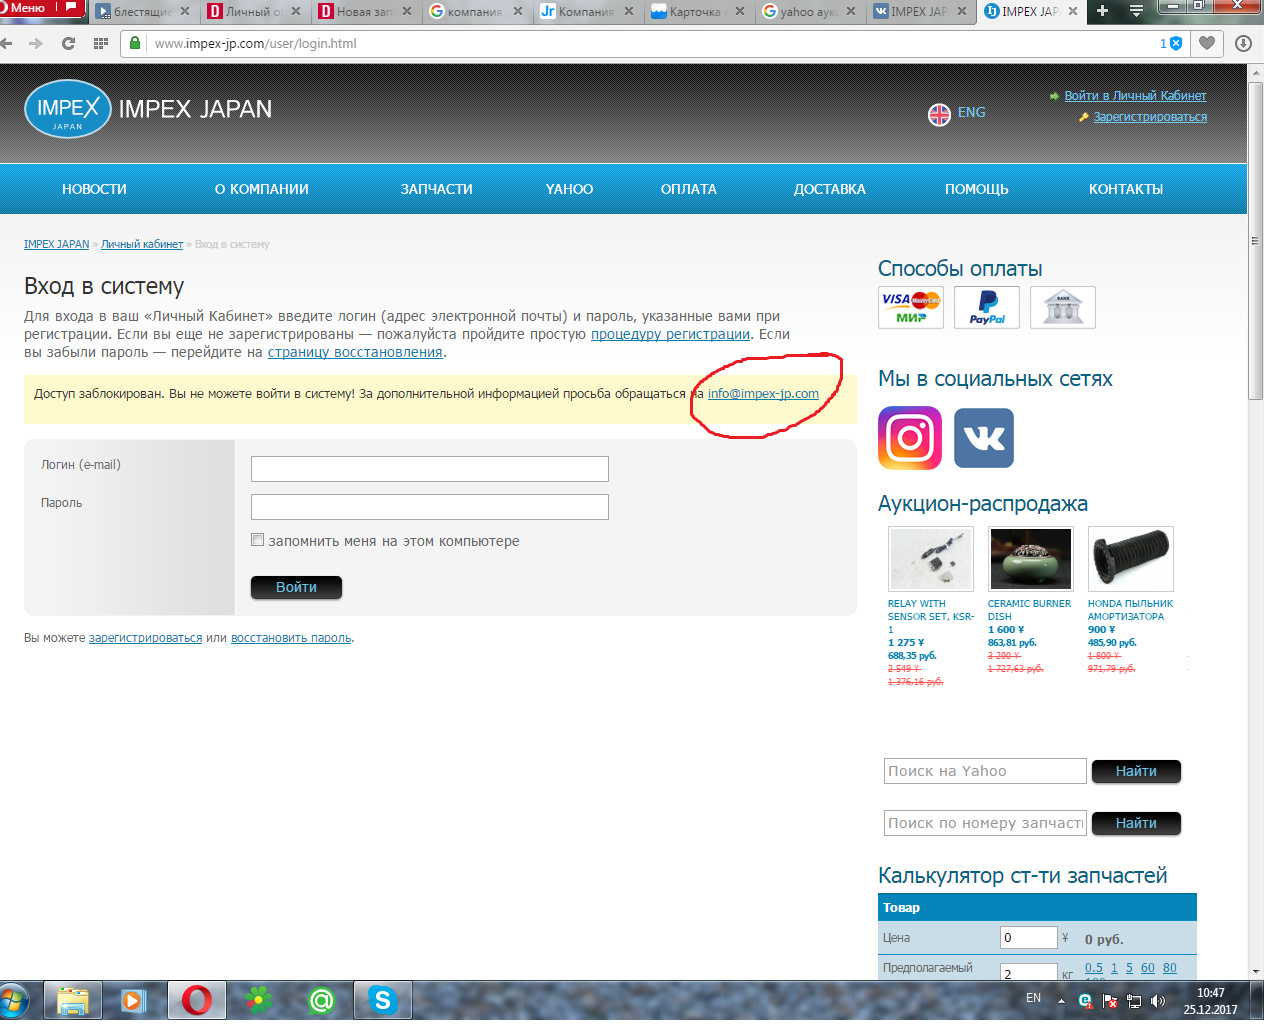Open the downloads arrow icon in toolbar
The width and height of the screenshot is (1280, 1024).
point(1243,43)
